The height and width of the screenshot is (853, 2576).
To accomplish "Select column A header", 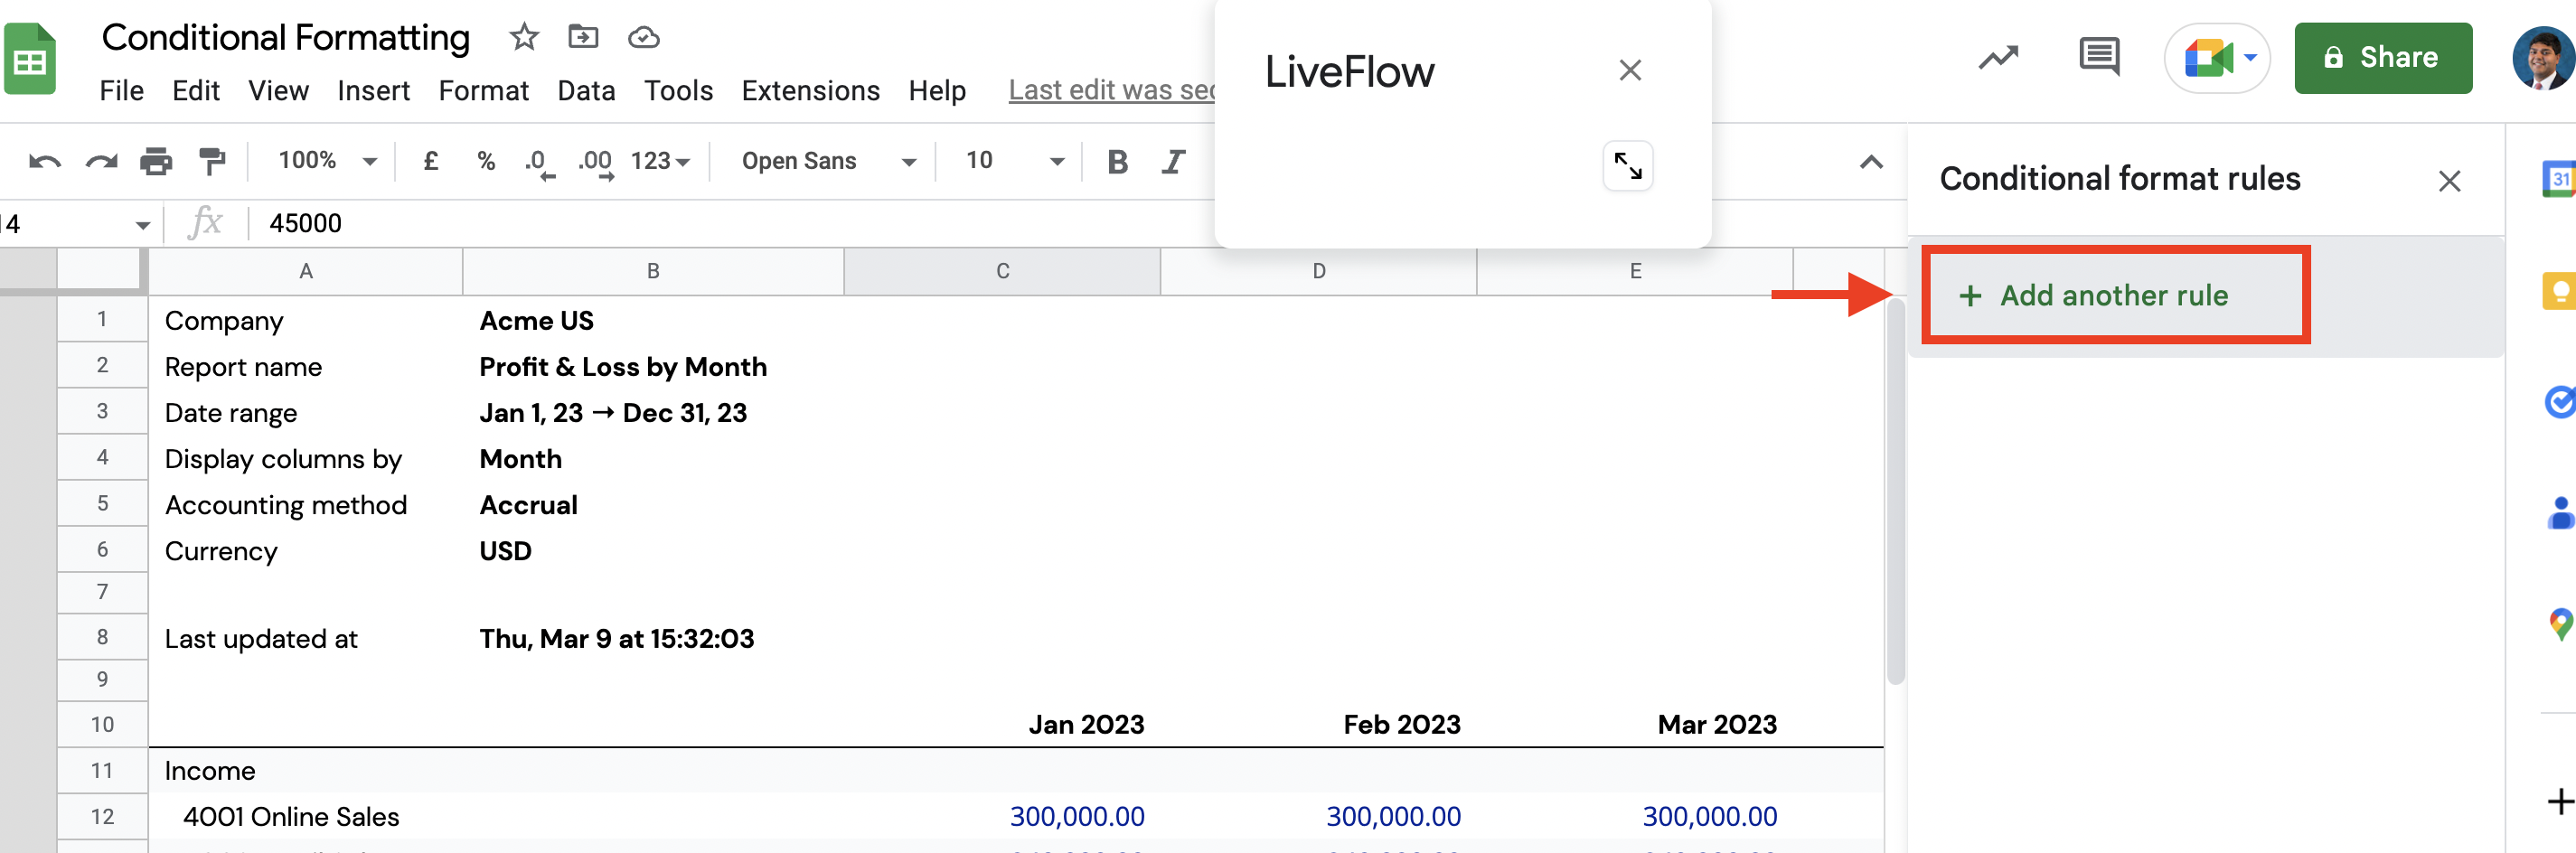I will tap(306, 271).
